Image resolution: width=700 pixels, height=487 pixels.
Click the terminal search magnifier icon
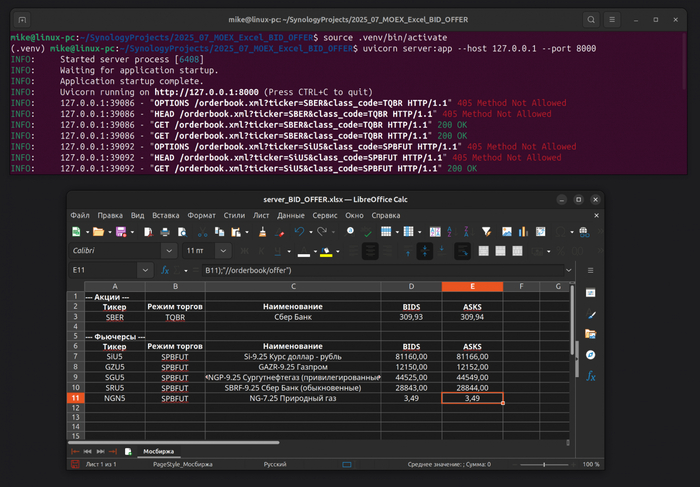tap(592, 18)
